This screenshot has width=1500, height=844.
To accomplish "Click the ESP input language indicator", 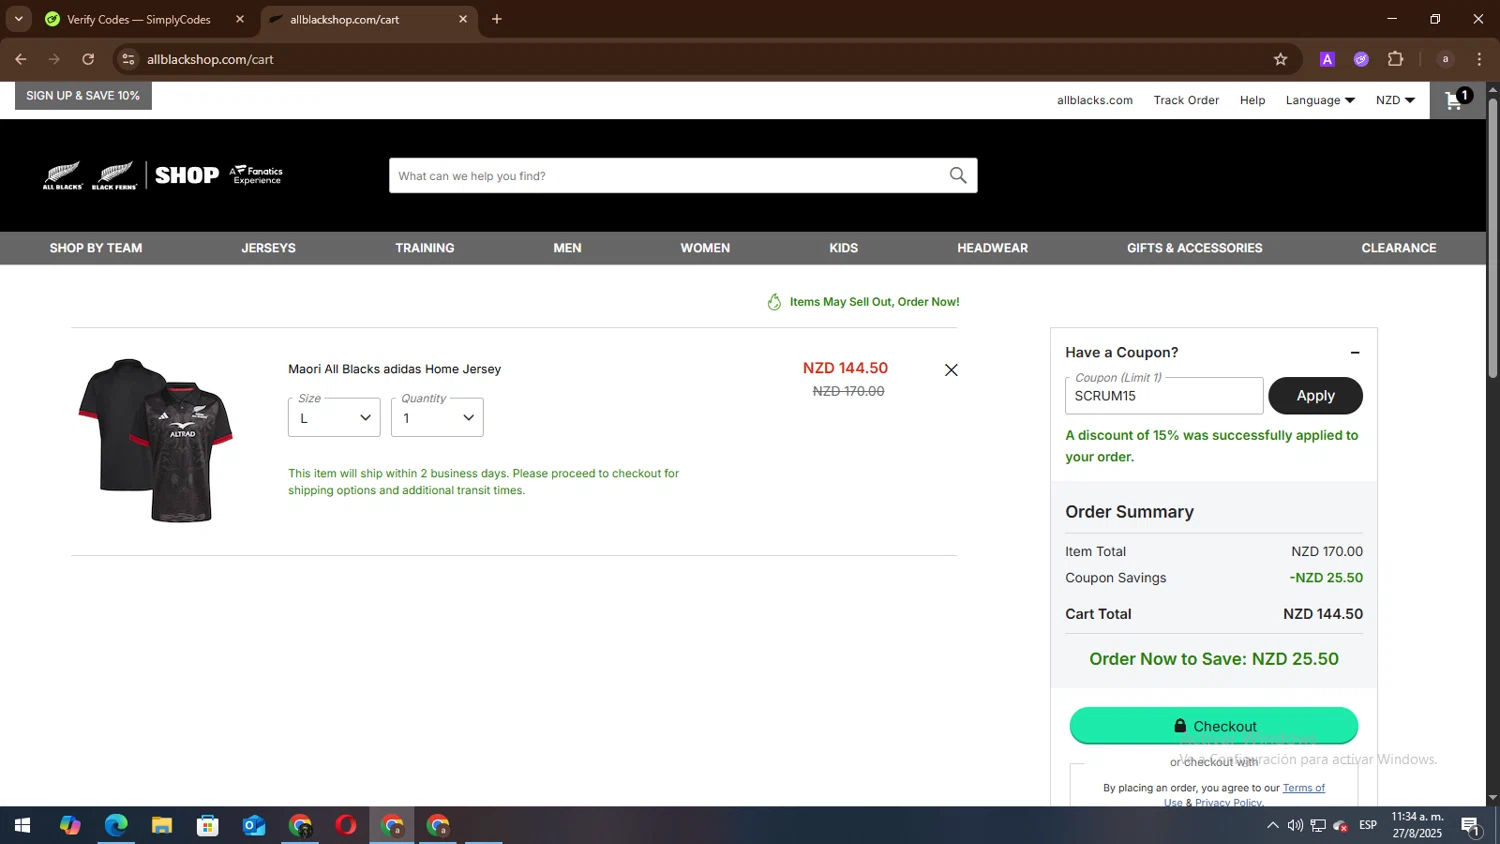I will coord(1368,825).
